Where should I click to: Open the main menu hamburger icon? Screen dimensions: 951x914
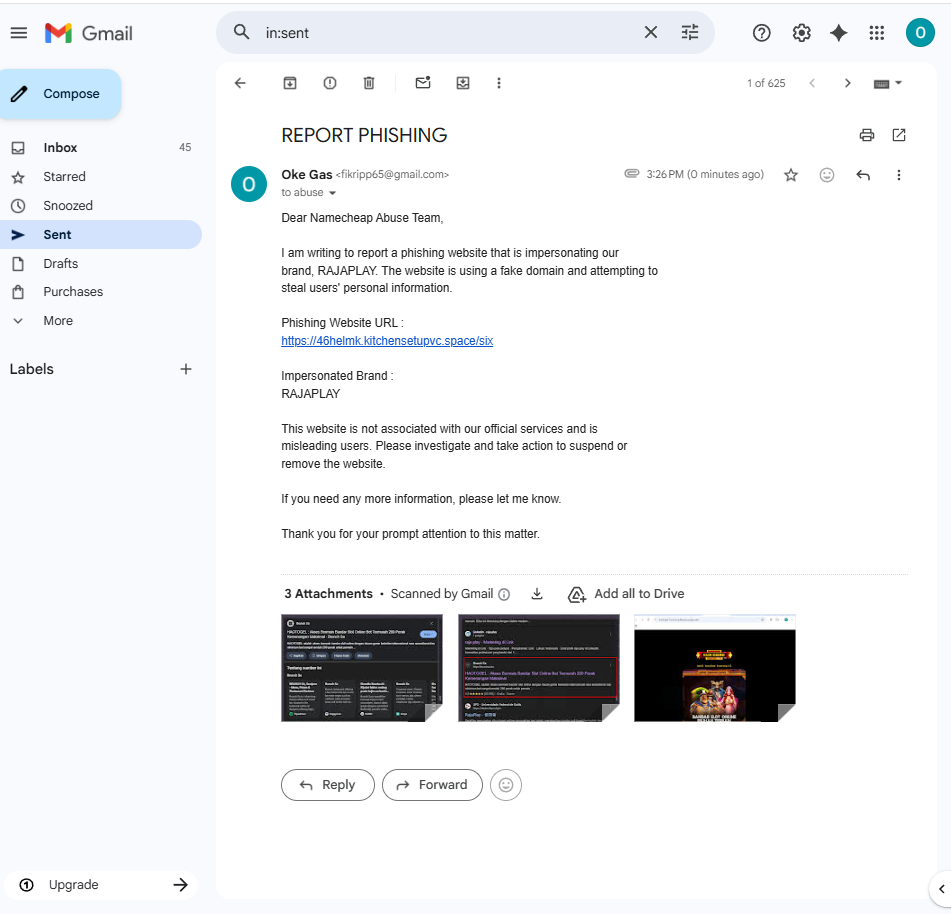click(19, 33)
